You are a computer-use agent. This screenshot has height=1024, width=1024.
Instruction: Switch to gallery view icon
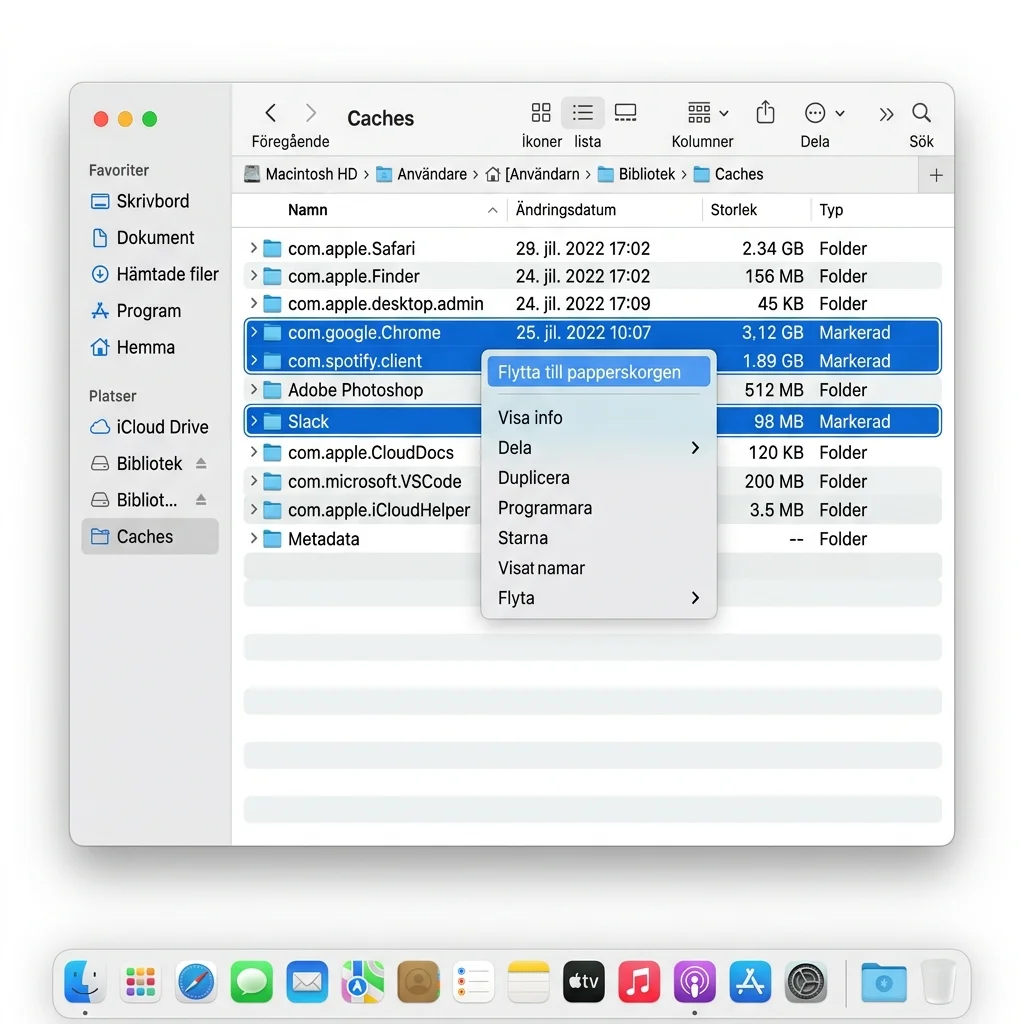coord(625,113)
